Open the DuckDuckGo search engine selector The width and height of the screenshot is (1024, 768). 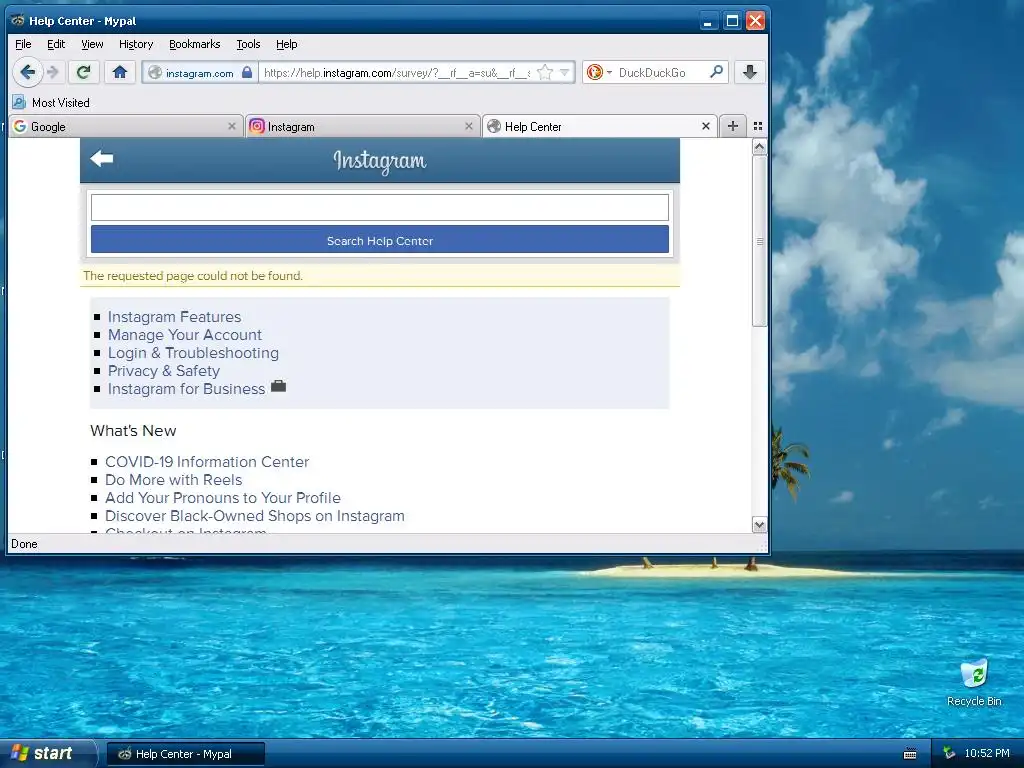(598, 72)
